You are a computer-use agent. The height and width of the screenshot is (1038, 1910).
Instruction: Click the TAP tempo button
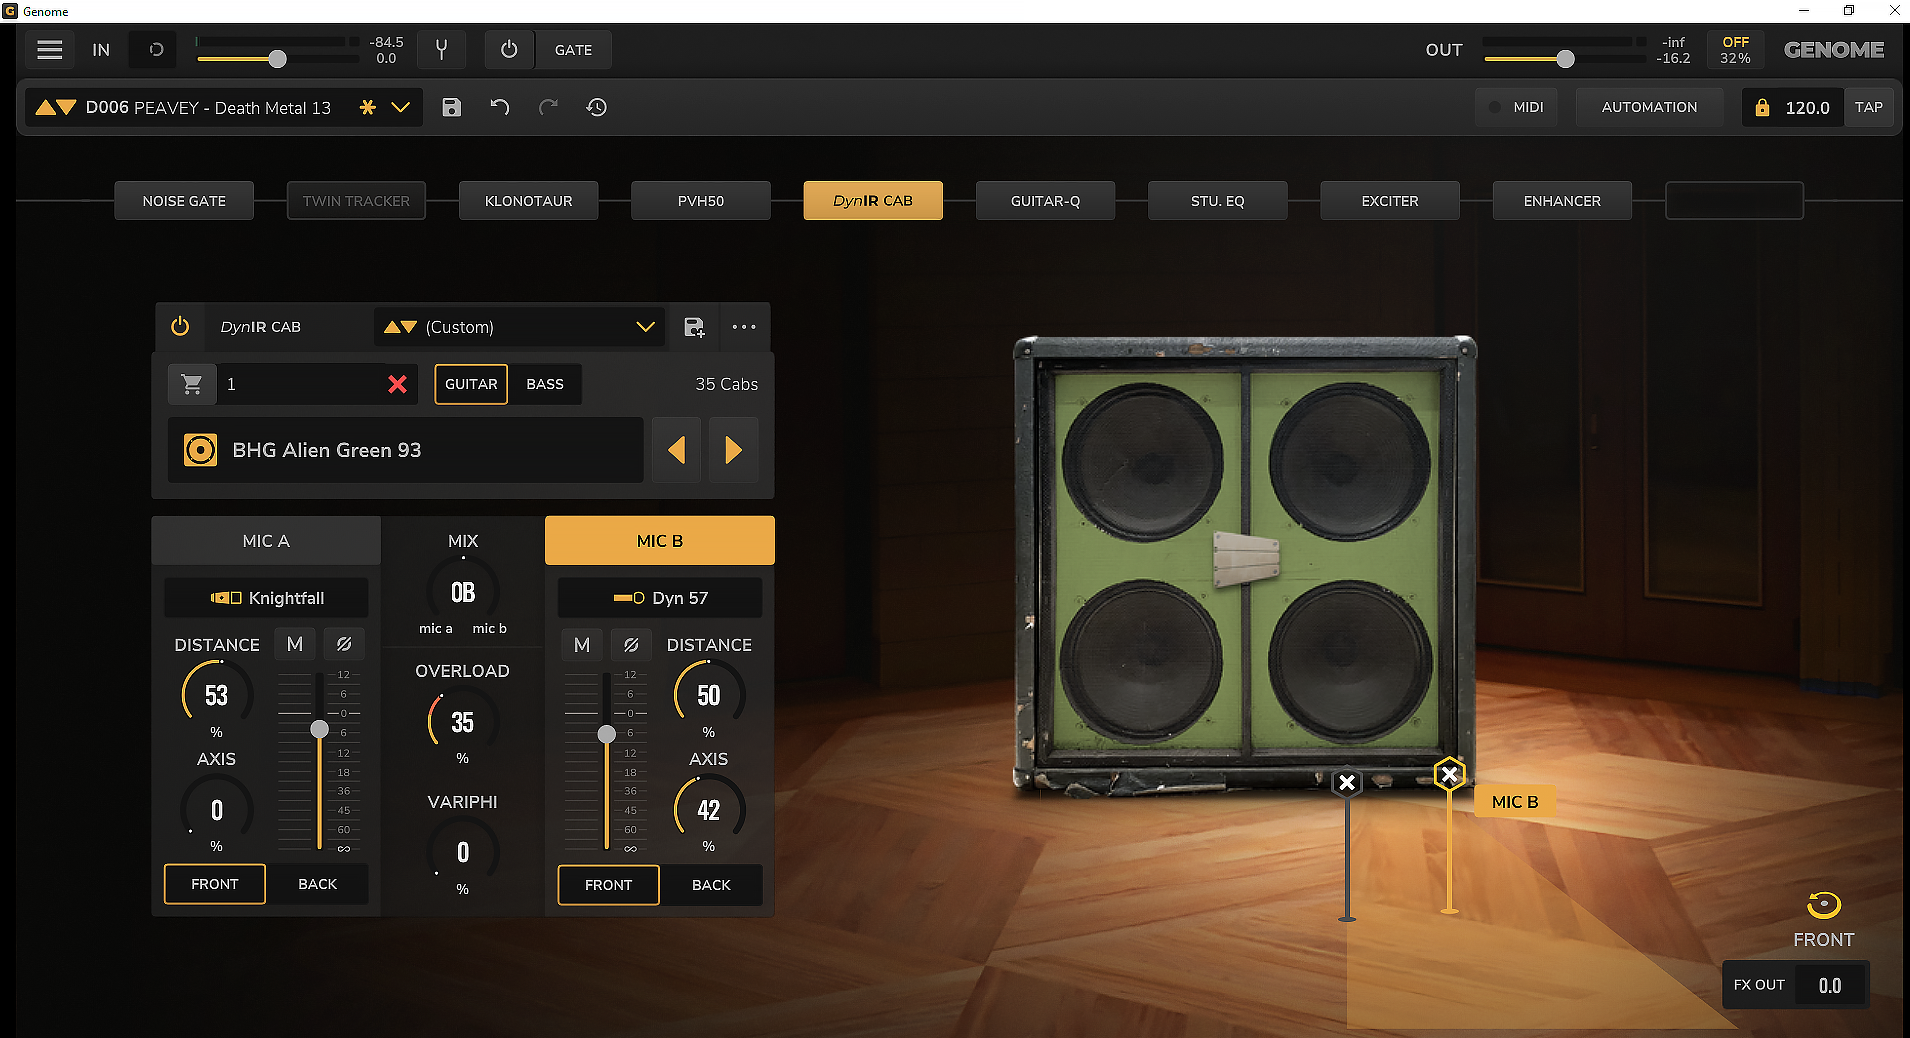pyautogui.click(x=1868, y=107)
